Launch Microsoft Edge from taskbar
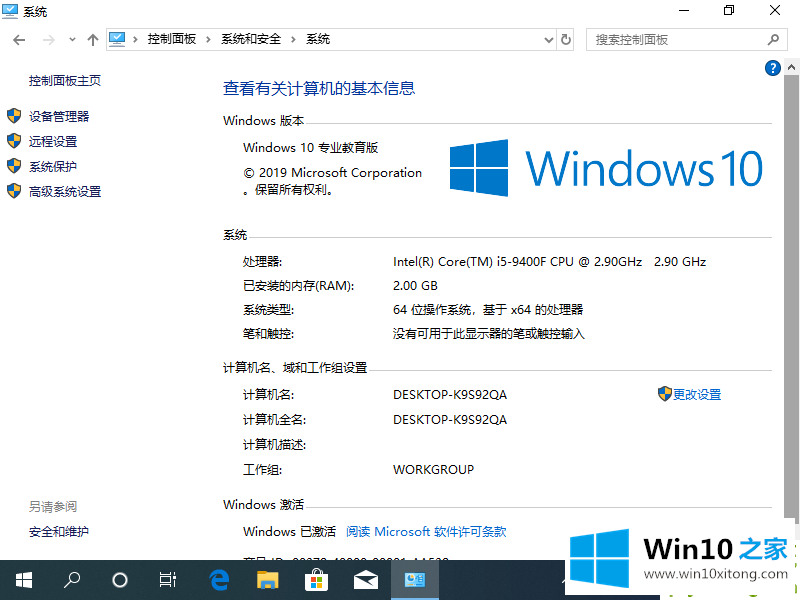 point(219,580)
